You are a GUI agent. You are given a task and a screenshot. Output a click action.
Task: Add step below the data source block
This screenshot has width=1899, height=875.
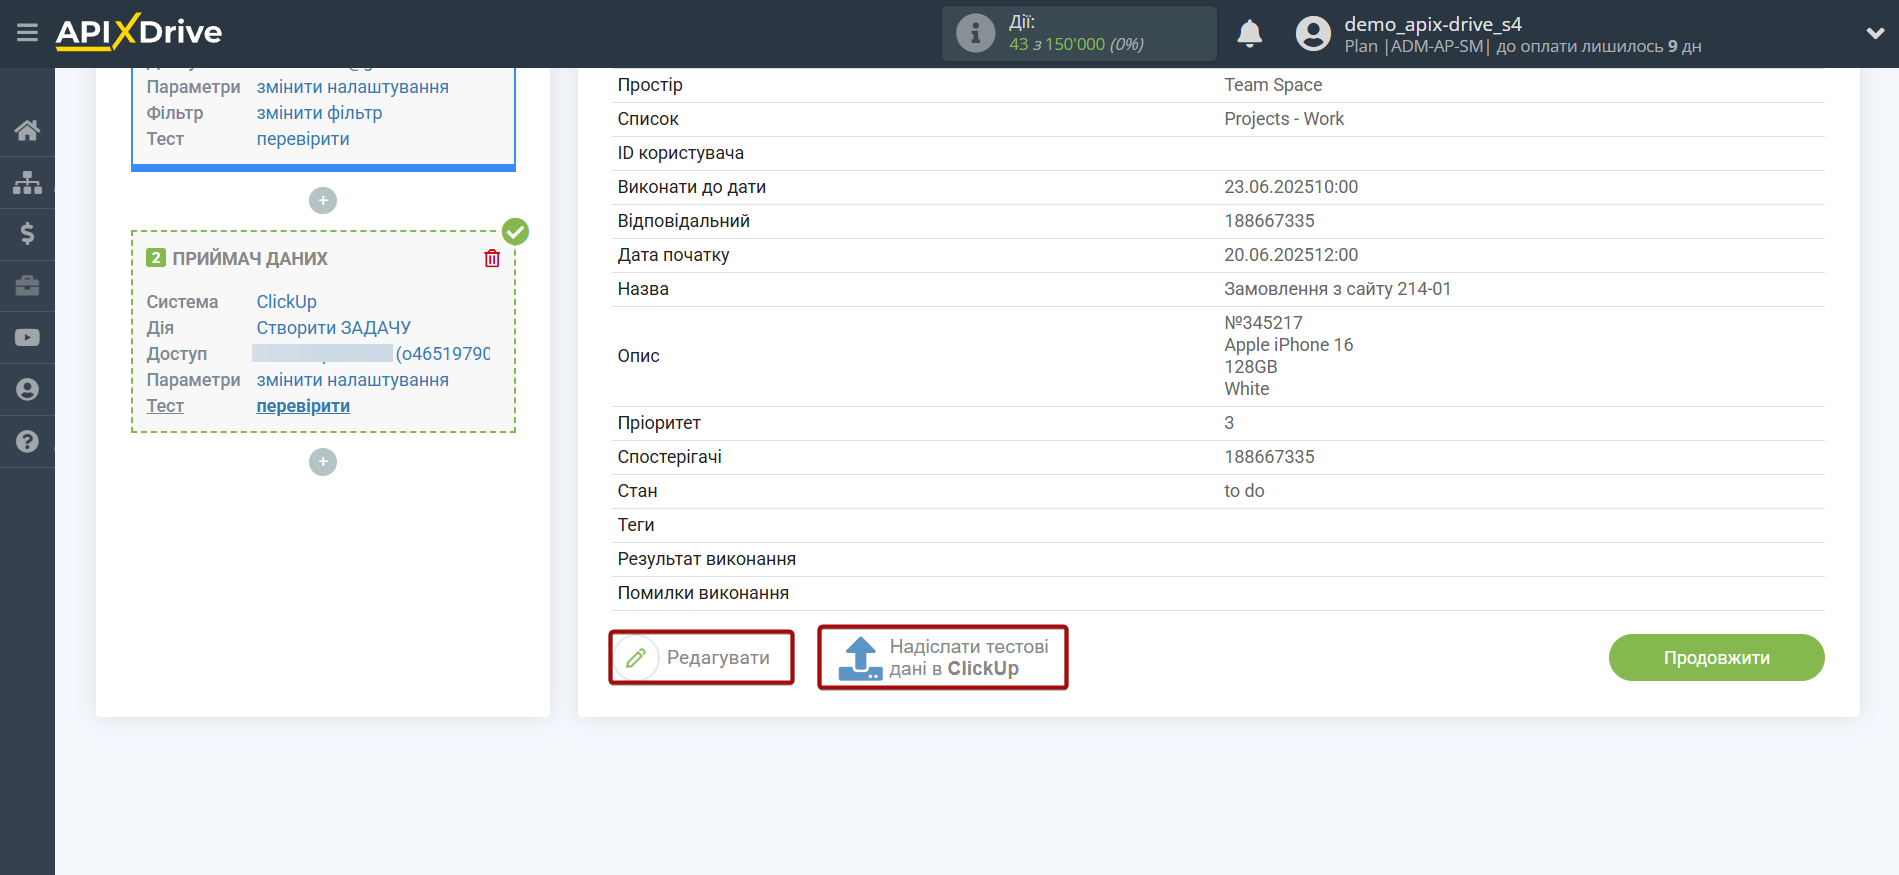tap(322, 201)
